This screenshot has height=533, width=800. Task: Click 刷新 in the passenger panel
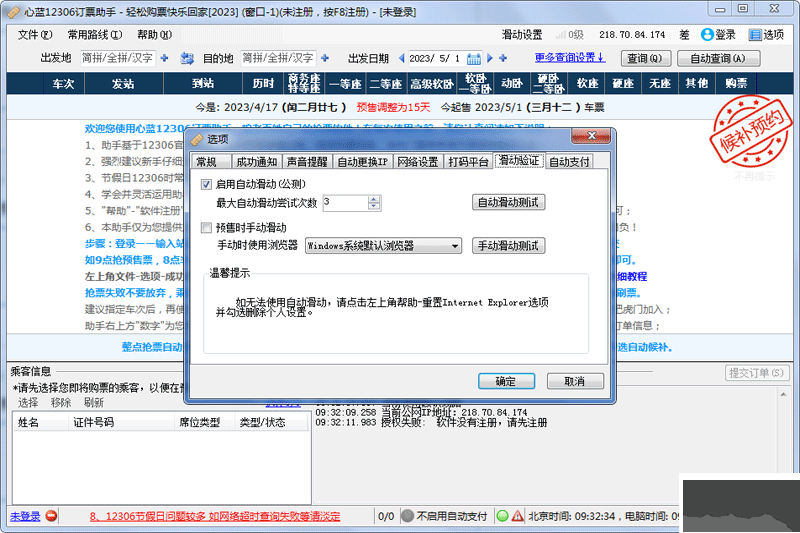pos(93,402)
